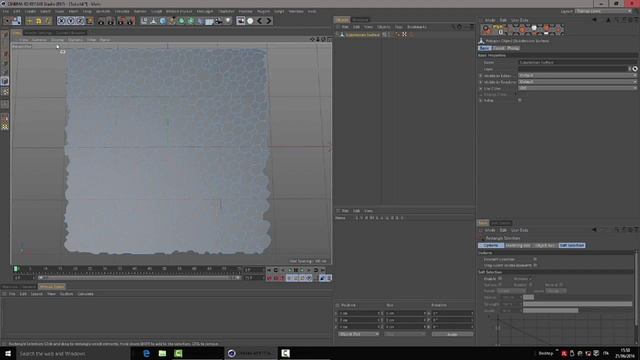Viewport: 640px width, 360px height.
Task: Click the Subdivision Surface object icon in Object Manager
Action: [342, 35]
